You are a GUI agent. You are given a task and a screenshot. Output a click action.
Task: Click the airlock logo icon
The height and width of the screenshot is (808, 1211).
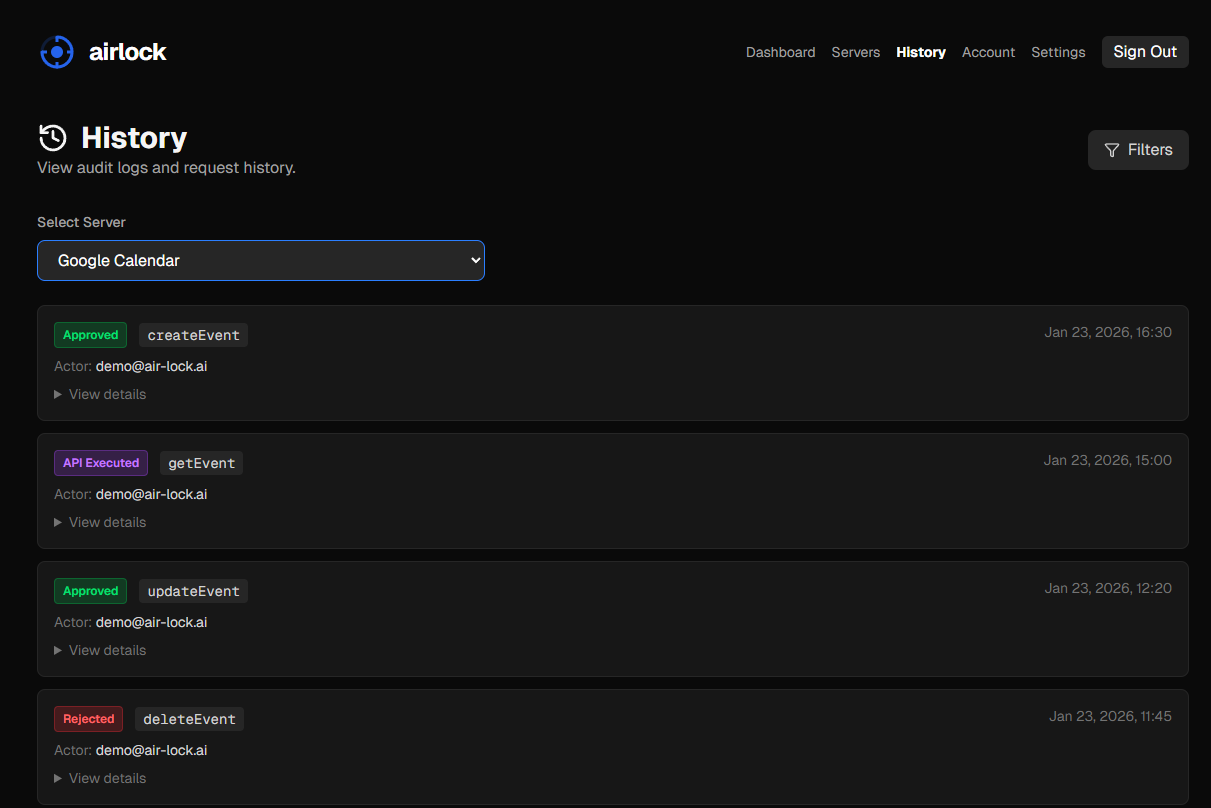tap(57, 52)
